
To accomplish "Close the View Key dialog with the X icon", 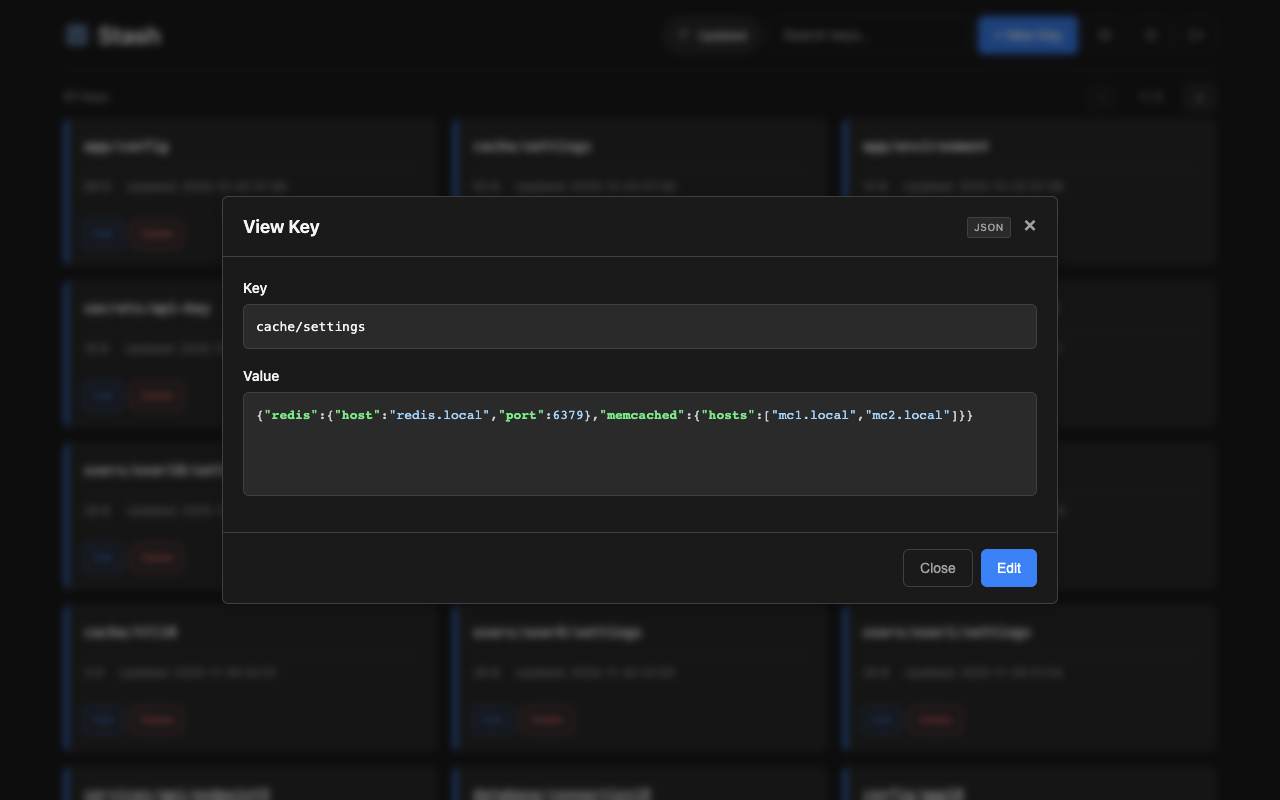I will (1030, 225).
